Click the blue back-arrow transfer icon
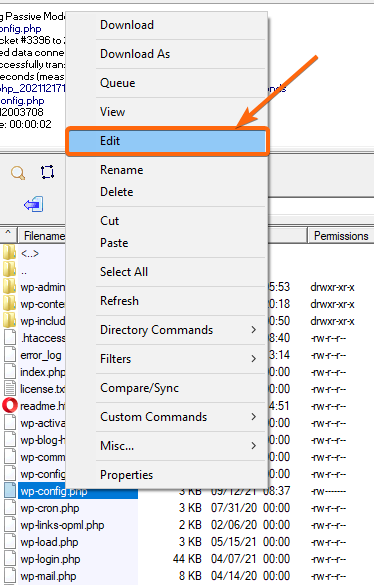The height and width of the screenshot is (585, 374). 34,204
